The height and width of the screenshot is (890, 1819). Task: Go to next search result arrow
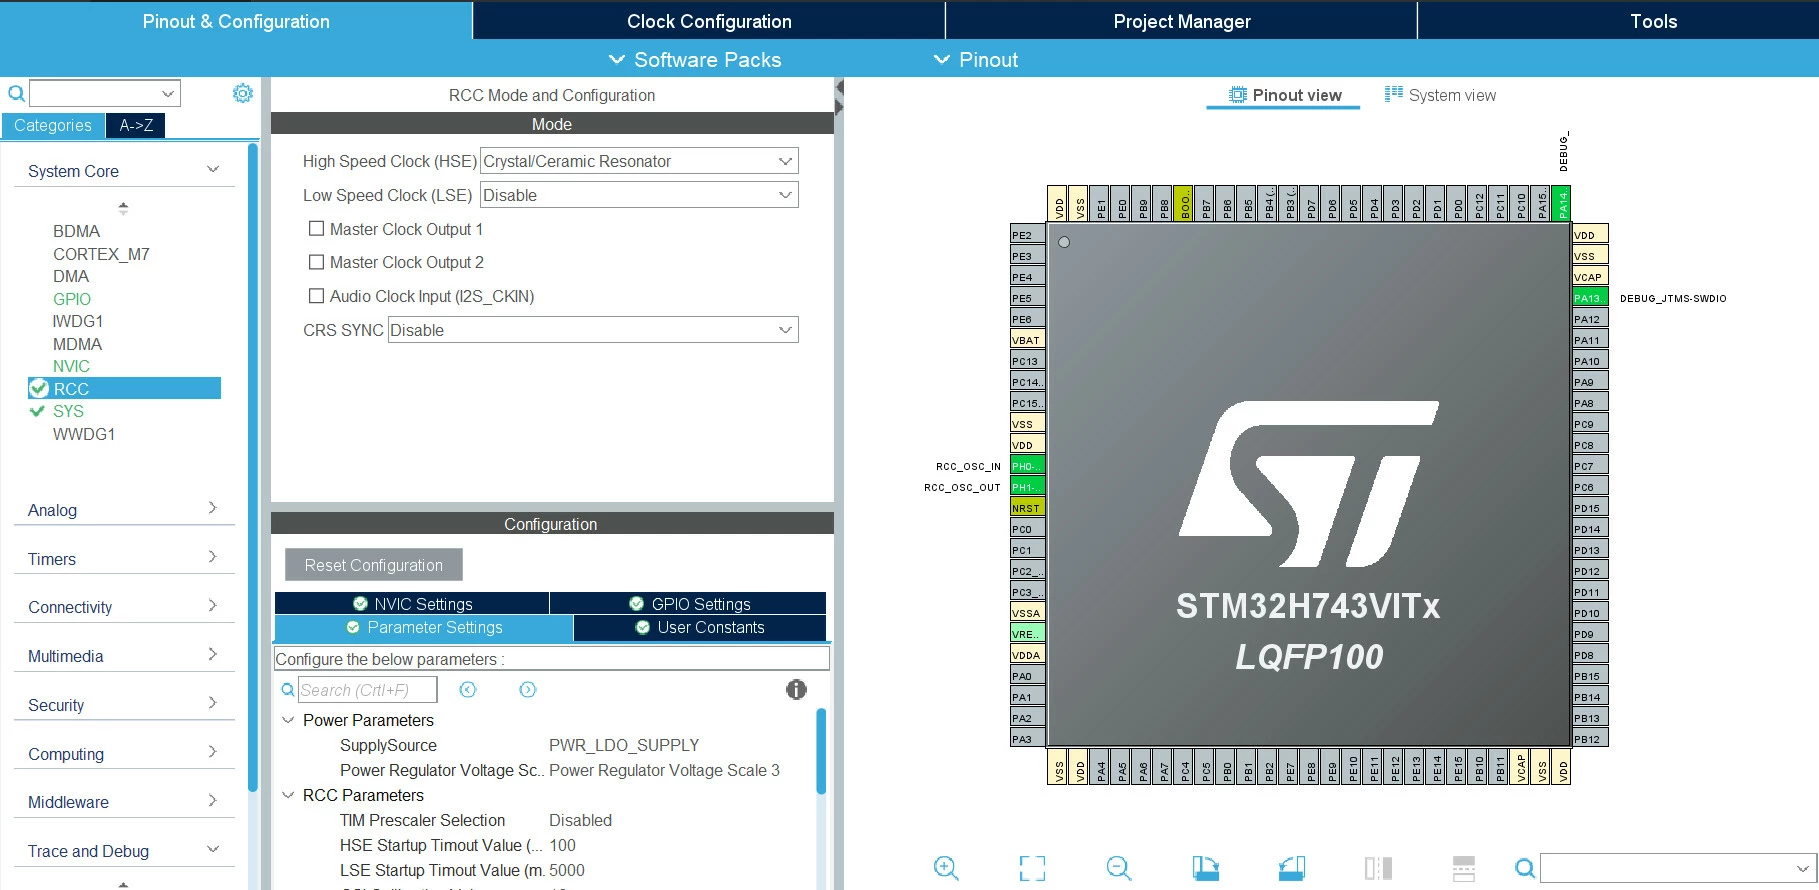click(528, 689)
